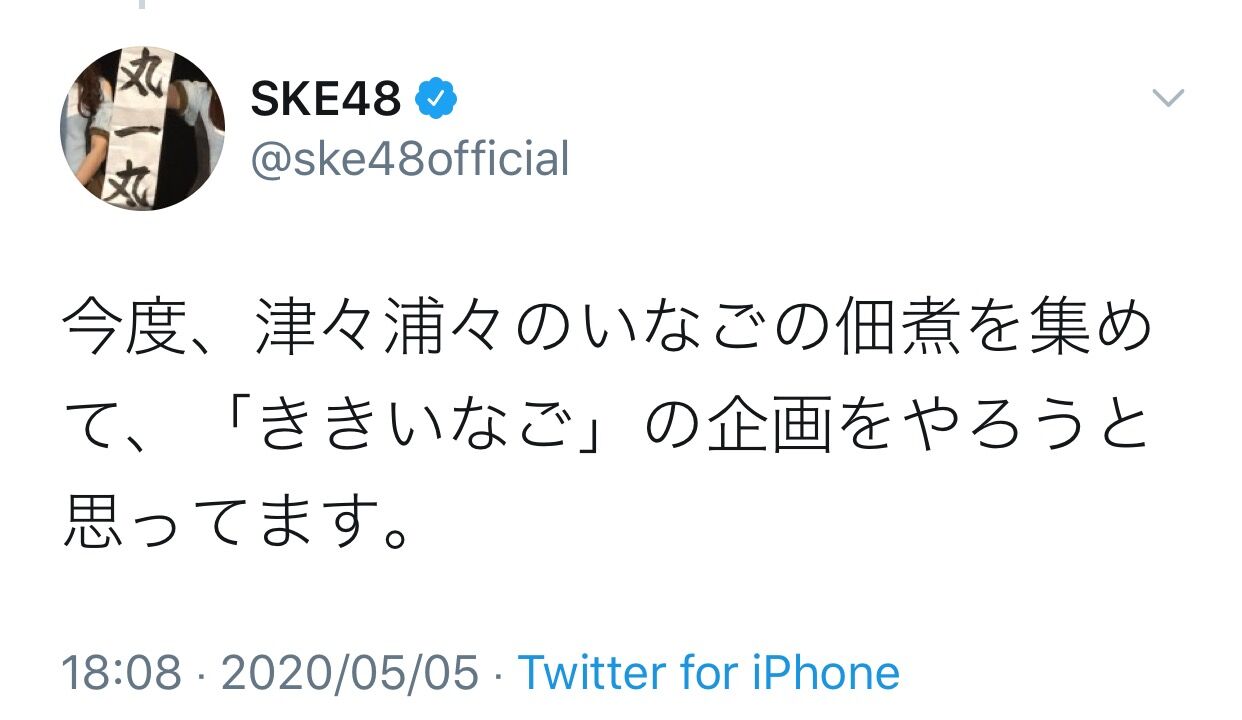Click the Twitter for iPhone source link

(x=708, y=672)
